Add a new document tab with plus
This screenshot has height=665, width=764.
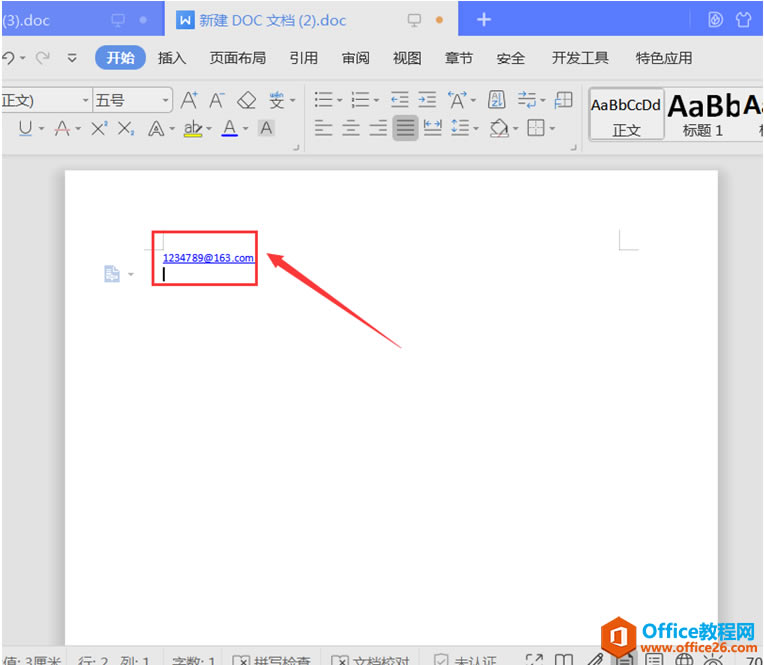tap(483, 19)
